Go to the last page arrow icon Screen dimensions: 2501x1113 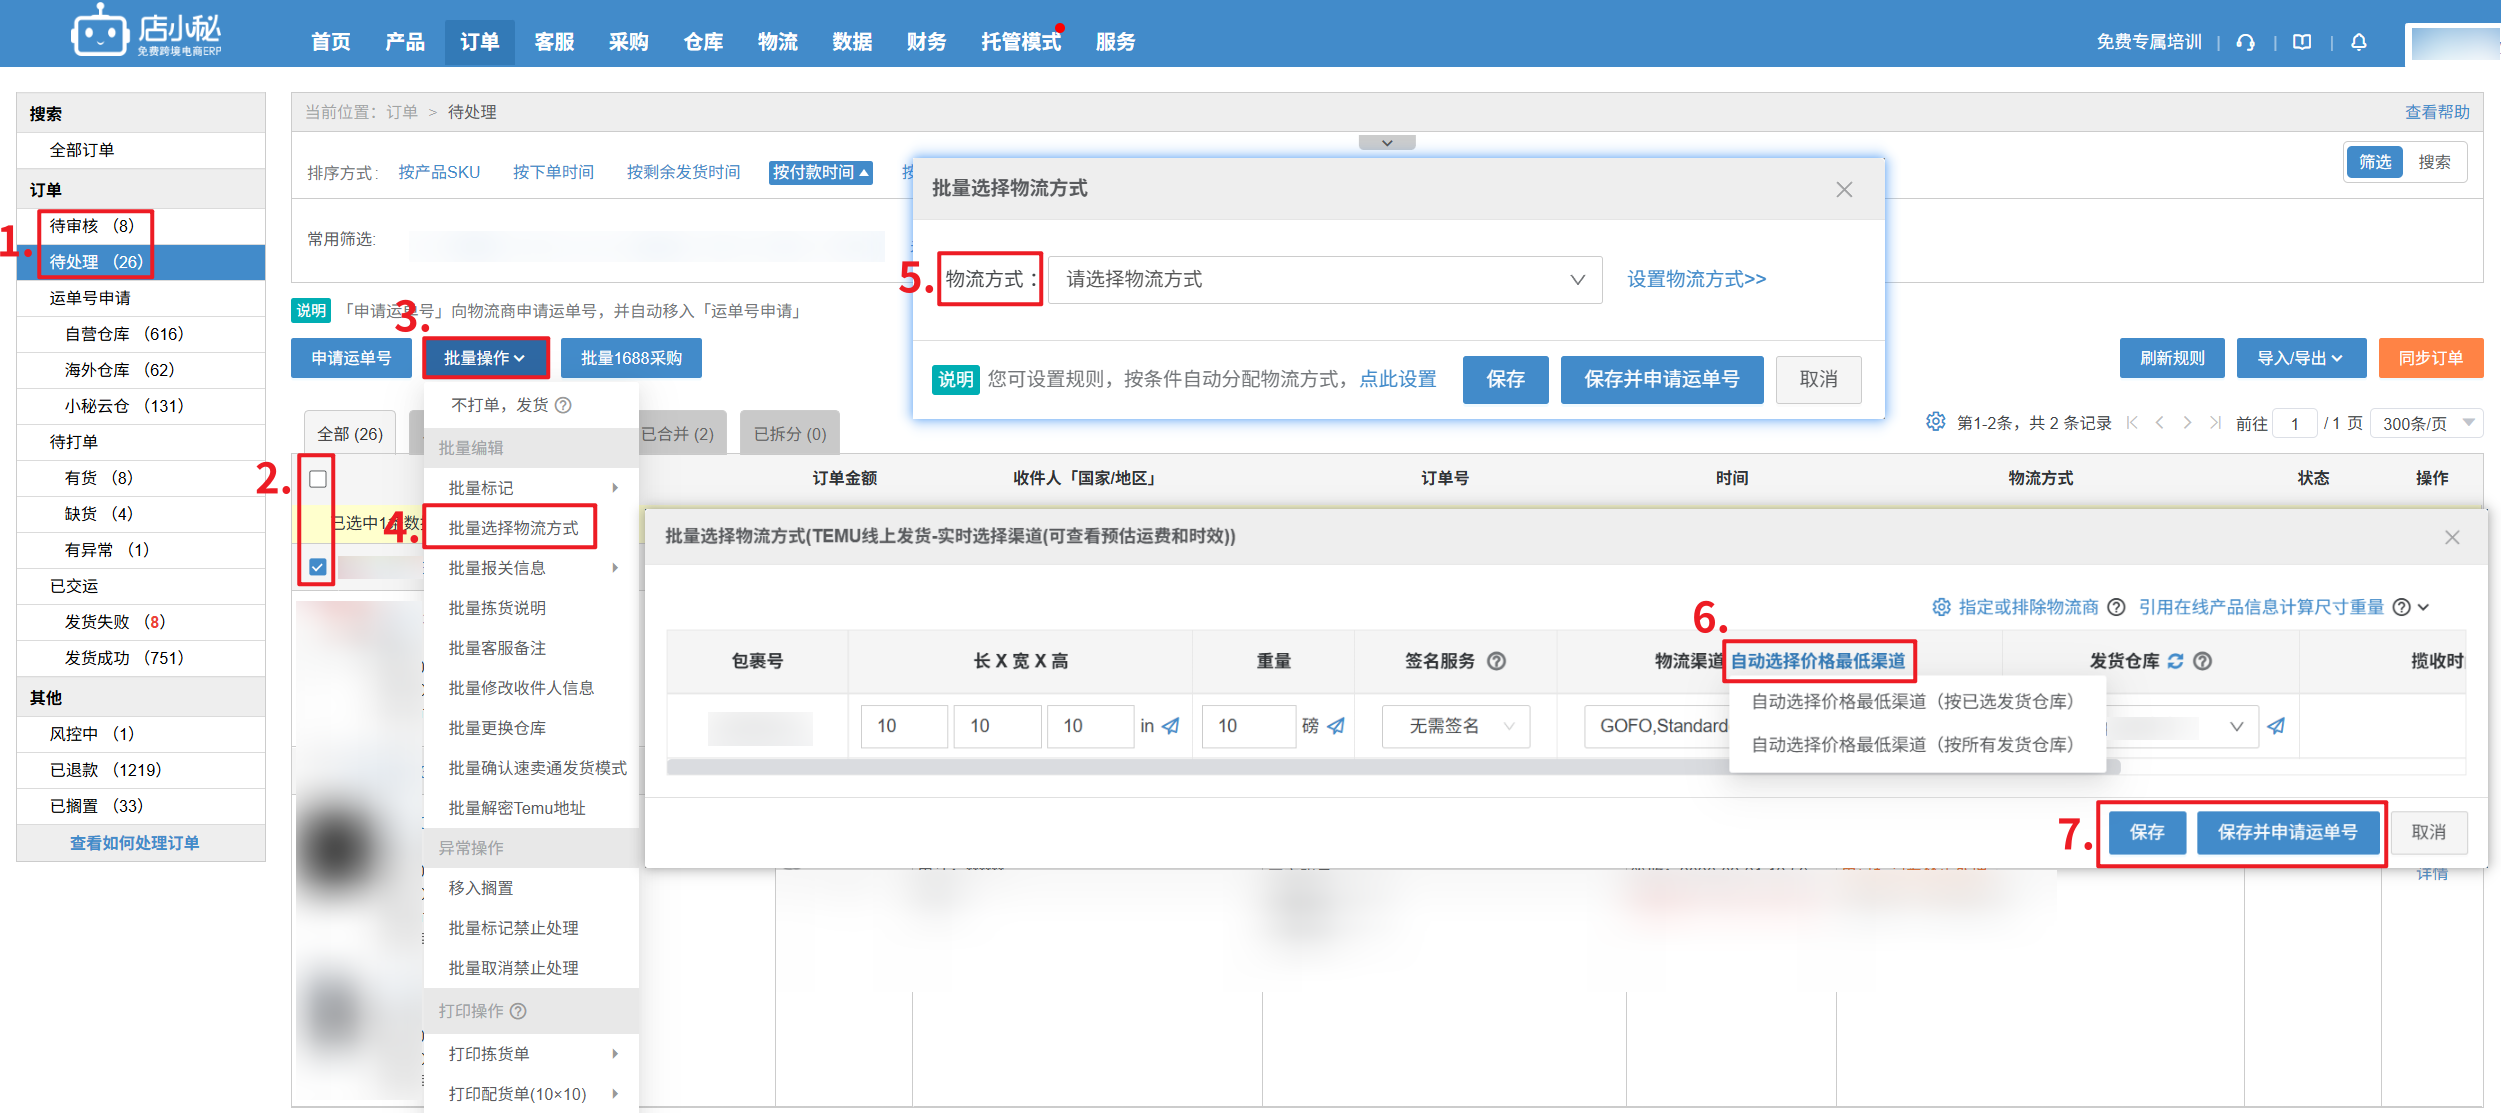click(x=2215, y=423)
